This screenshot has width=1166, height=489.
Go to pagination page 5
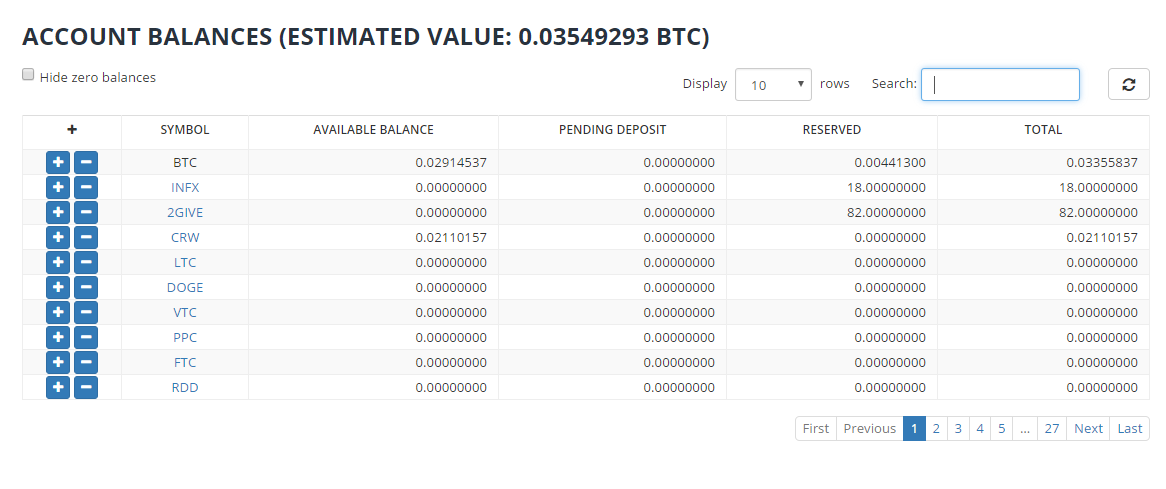tap(1002, 429)
